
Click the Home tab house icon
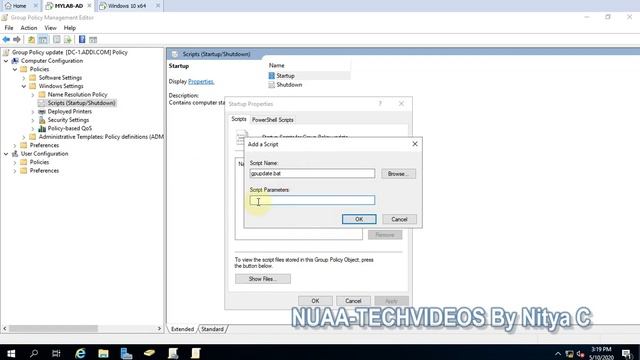(x=8, y=6)
